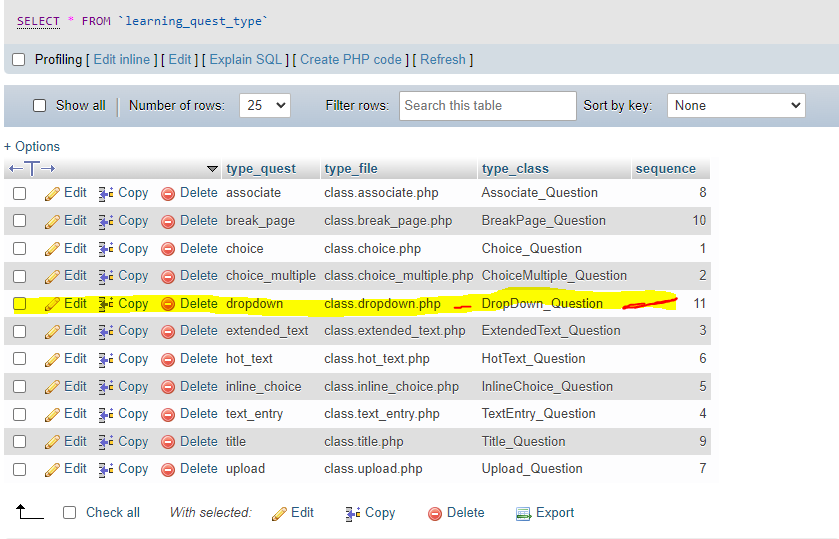This screenshot has height=539, width=839.
Task: Click the pencil Edit icon for associate row
Action: click(53, 193)
